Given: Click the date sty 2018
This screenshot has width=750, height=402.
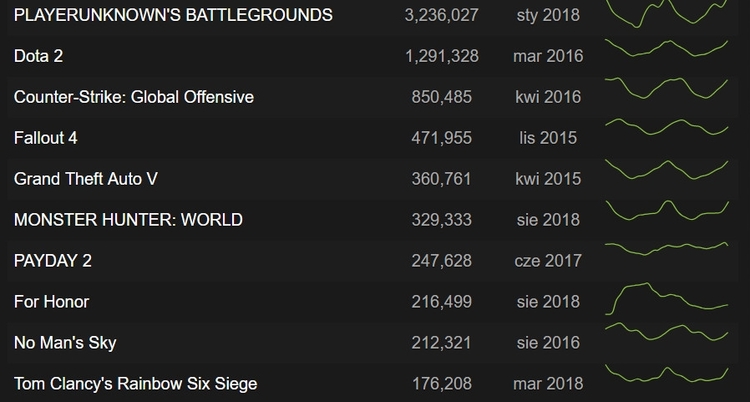Looking at the screenshot, I should [x=548, y=15].
